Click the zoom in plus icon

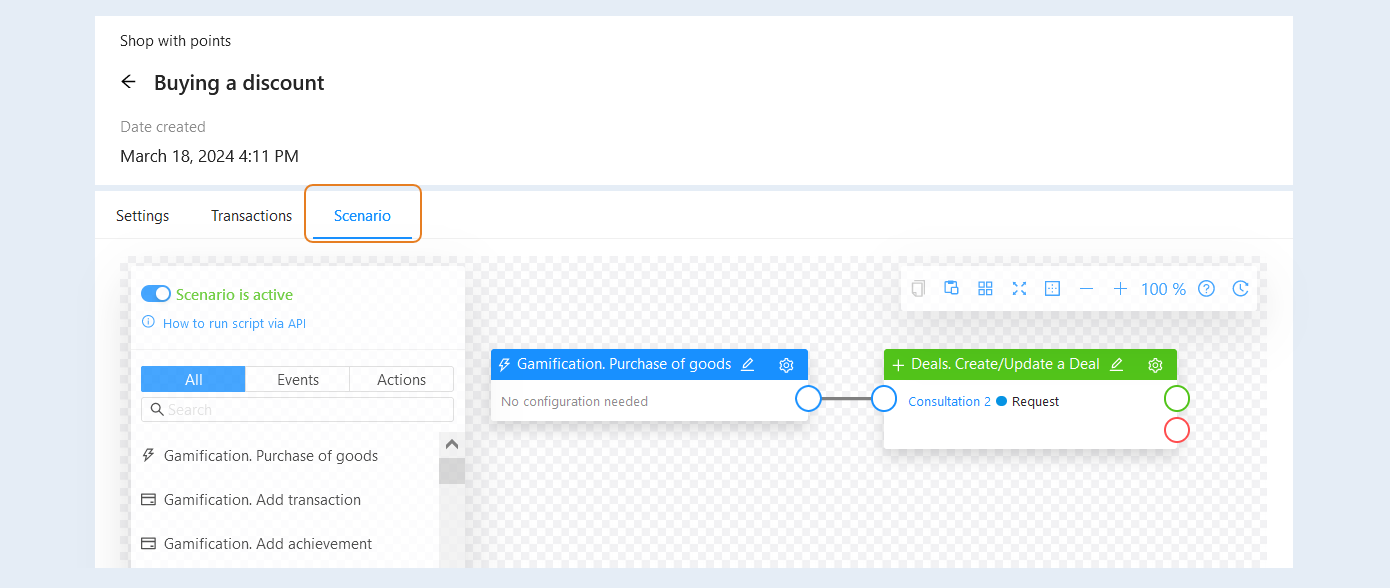(x=1120, y=288)
